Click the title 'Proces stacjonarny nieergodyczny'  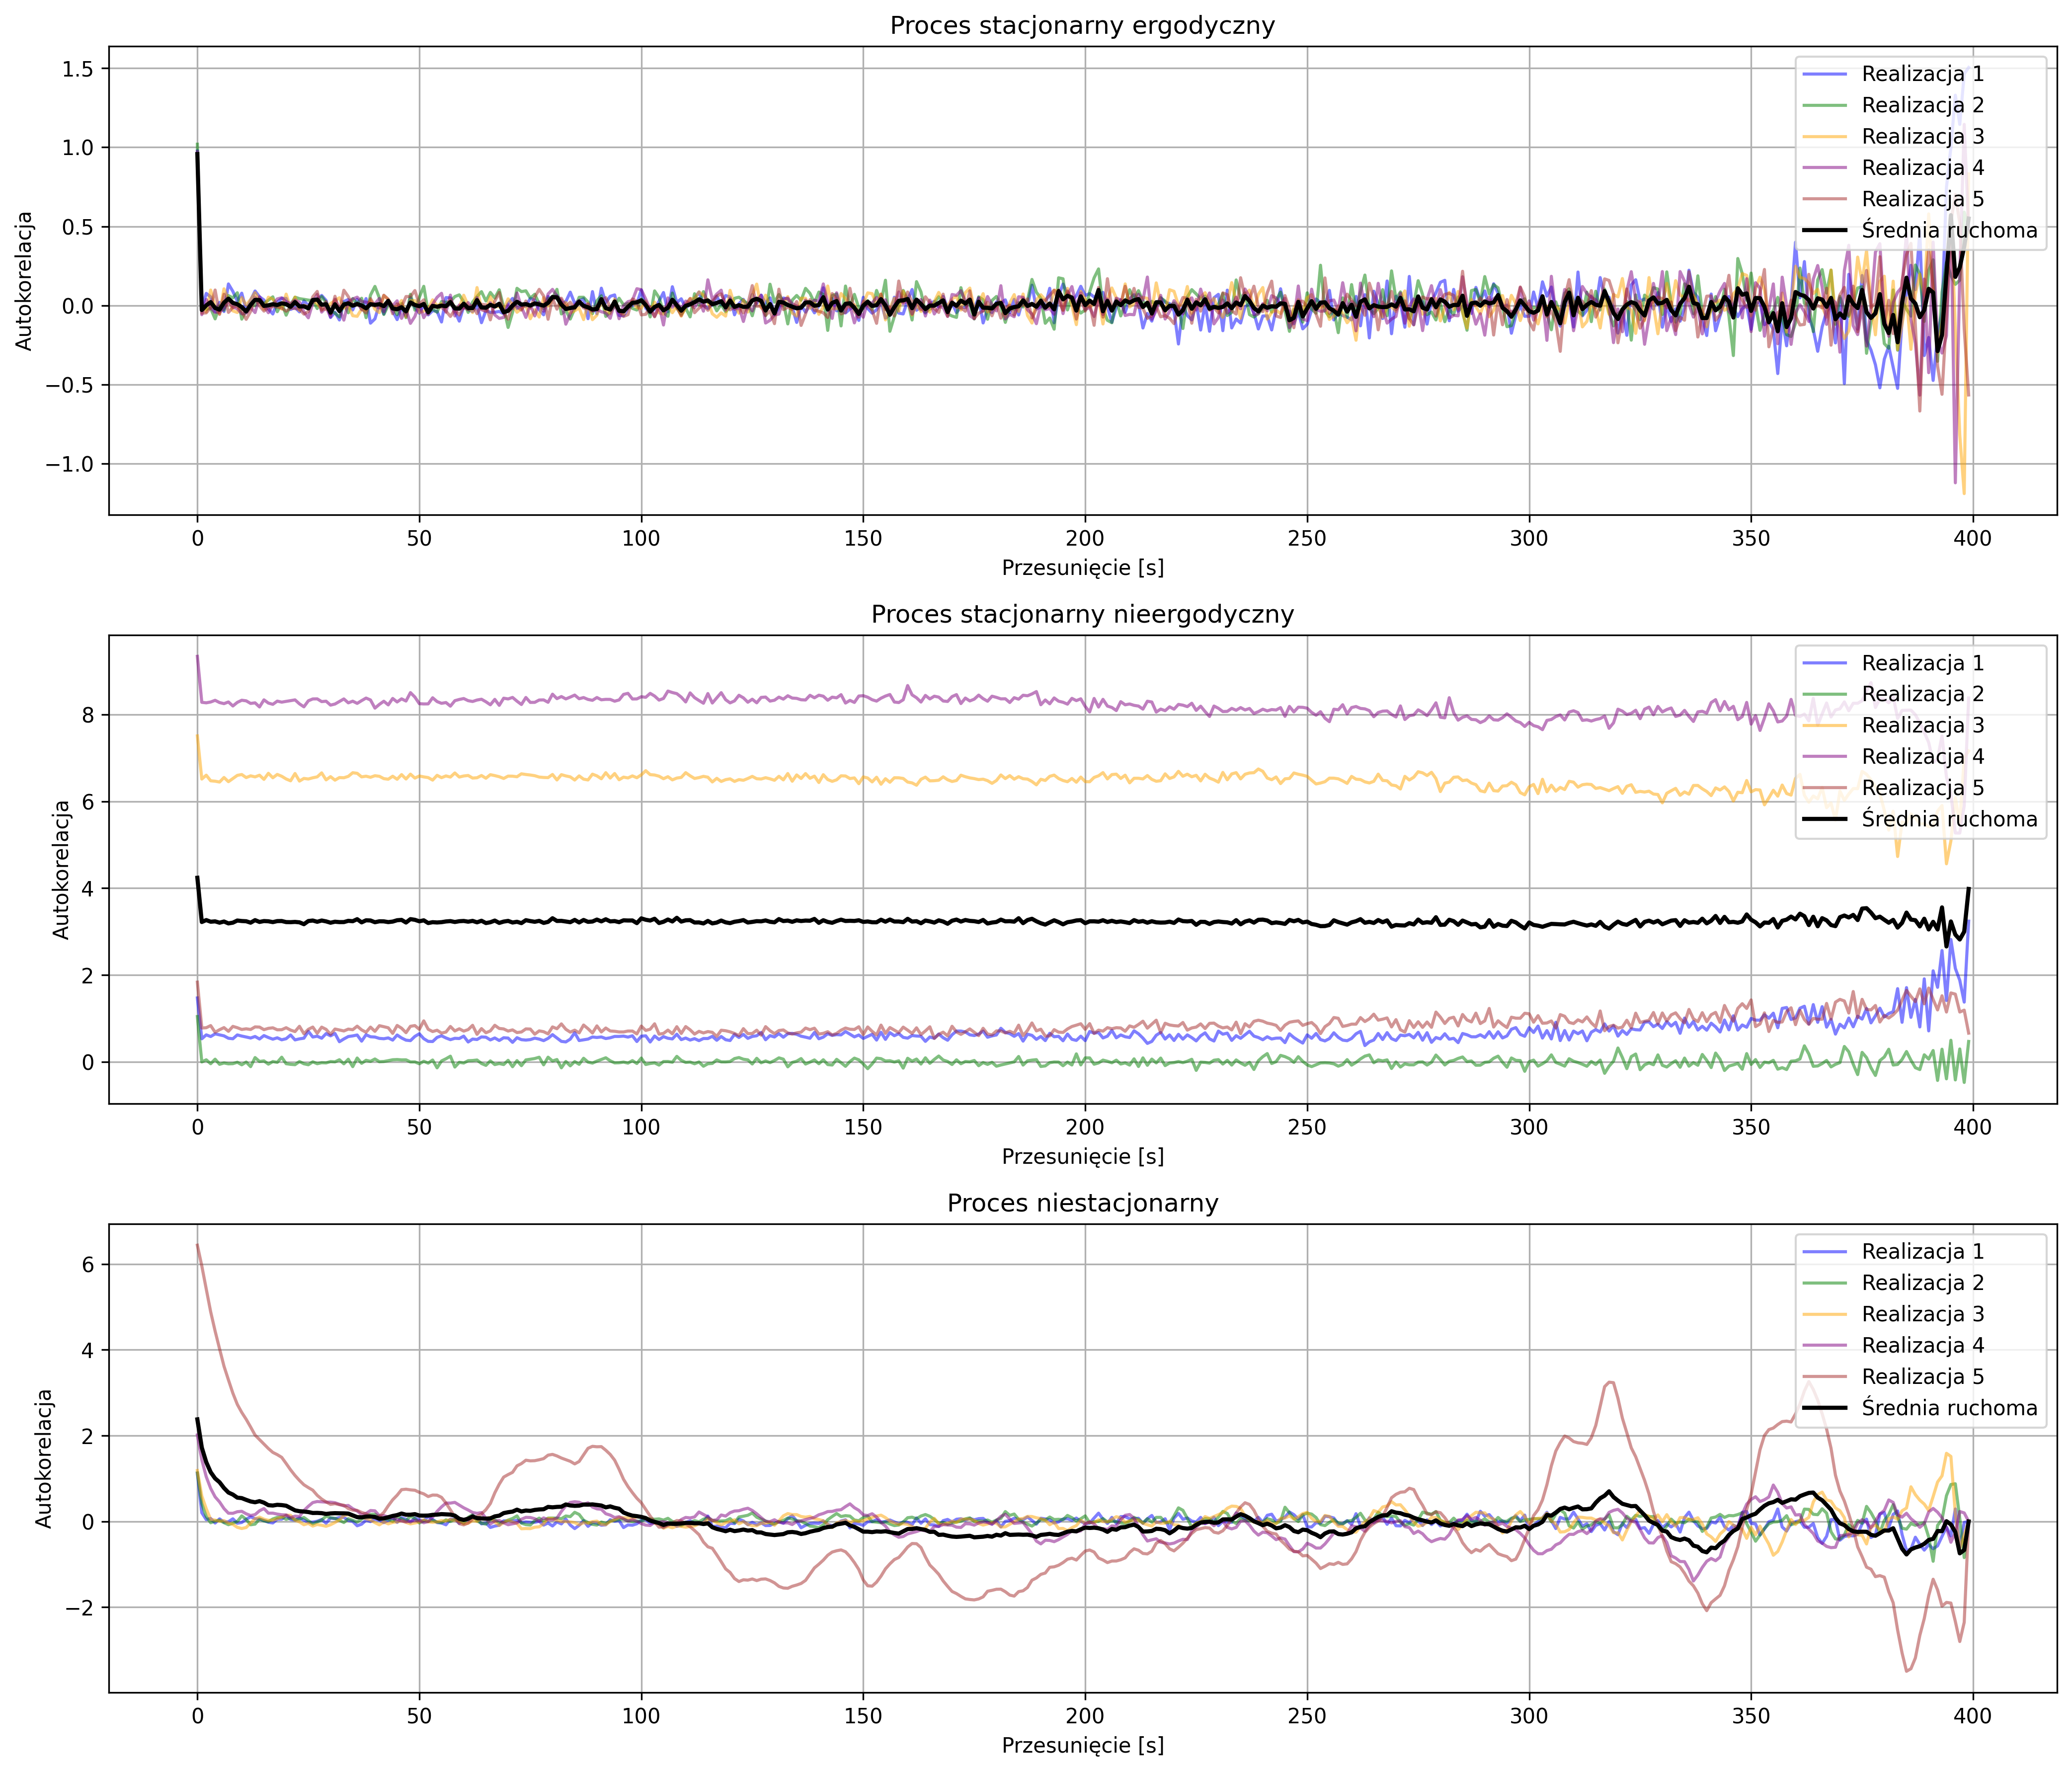[x=1082, y=614]
